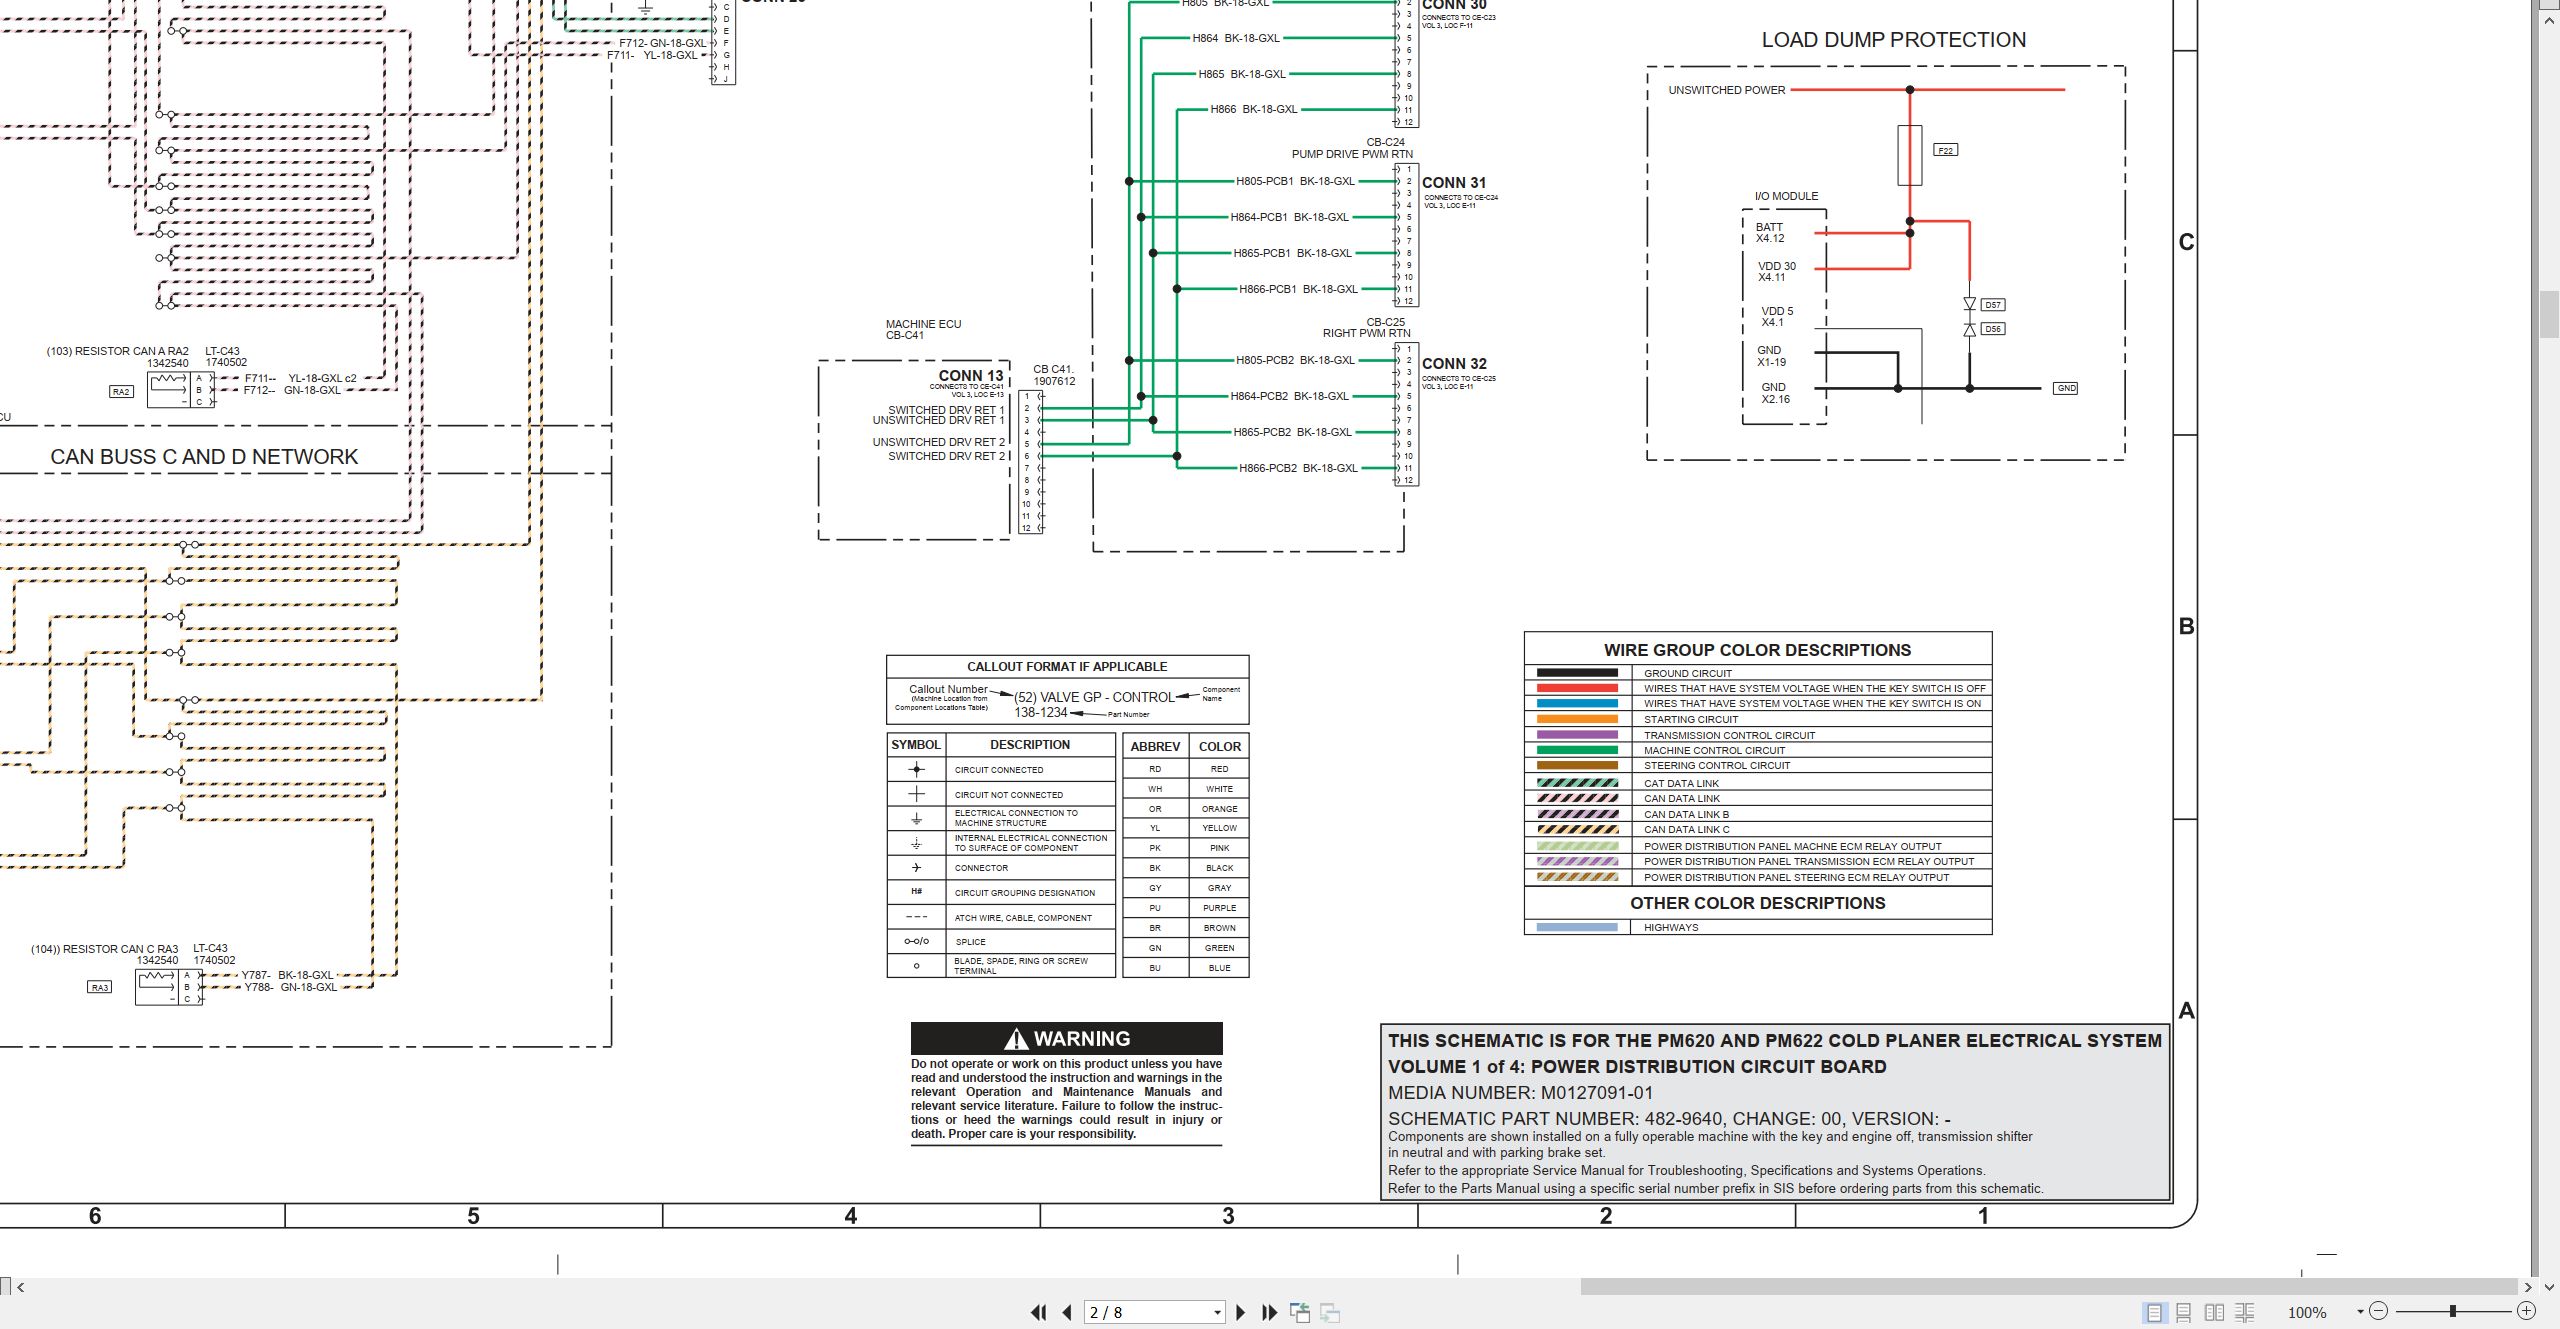The width and height of the screenshot is (2560, 1329).
Task: Click the go to previous view icon
Action: 1300,1312
